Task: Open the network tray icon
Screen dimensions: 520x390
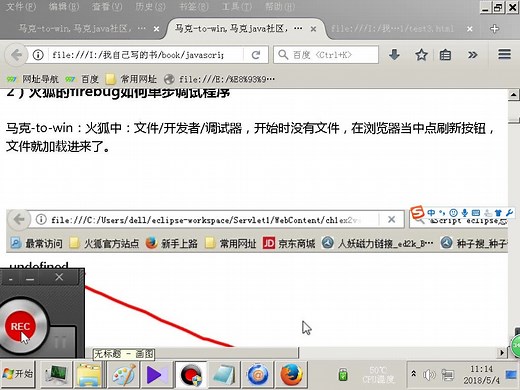Action: pyautogui.click(x=447, y=375)
